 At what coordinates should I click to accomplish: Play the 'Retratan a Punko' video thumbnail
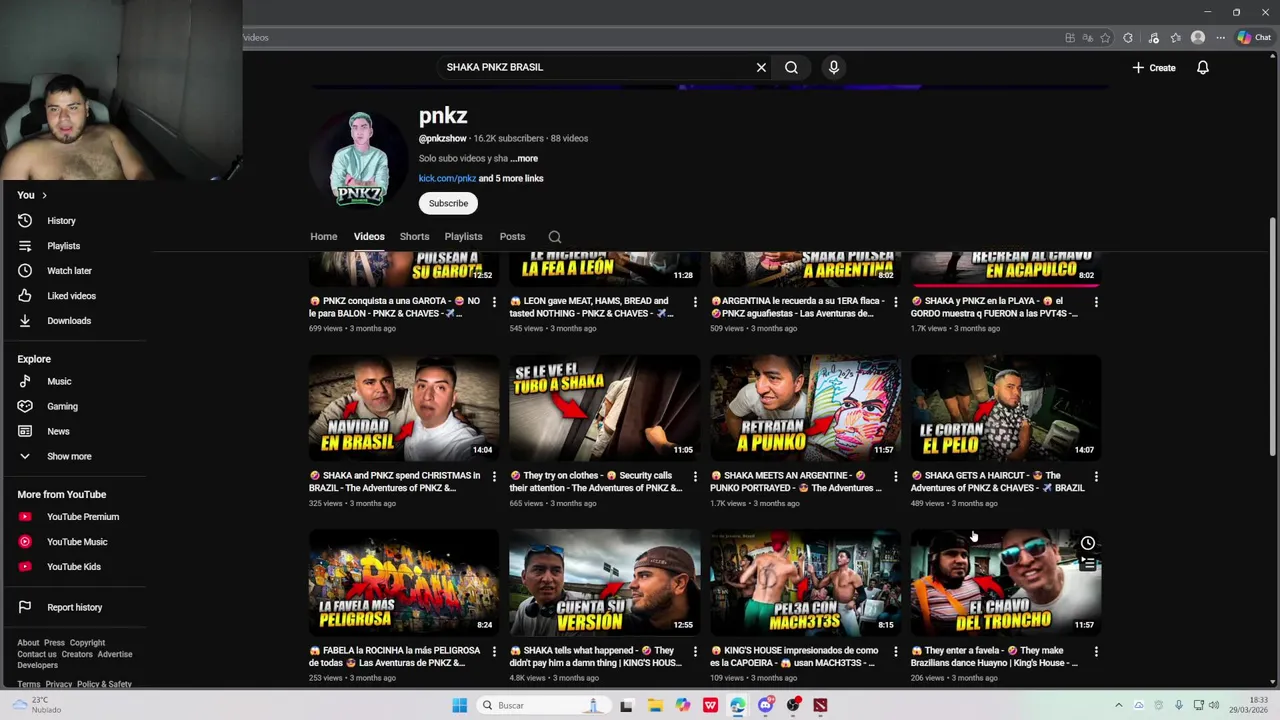pyautogui.click(x=805, y=408)
